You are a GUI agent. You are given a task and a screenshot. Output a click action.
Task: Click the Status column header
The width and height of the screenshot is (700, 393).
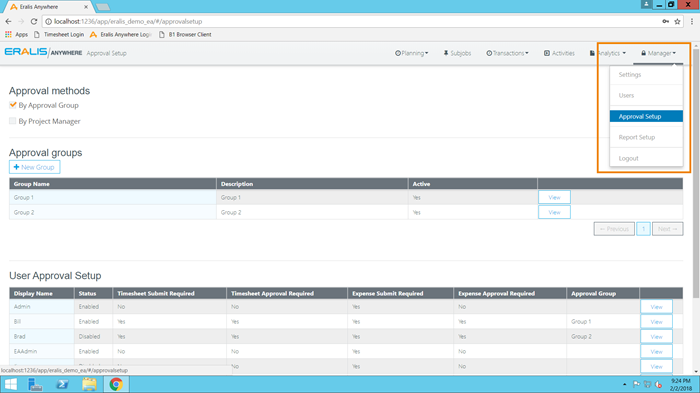click(93, 293)
